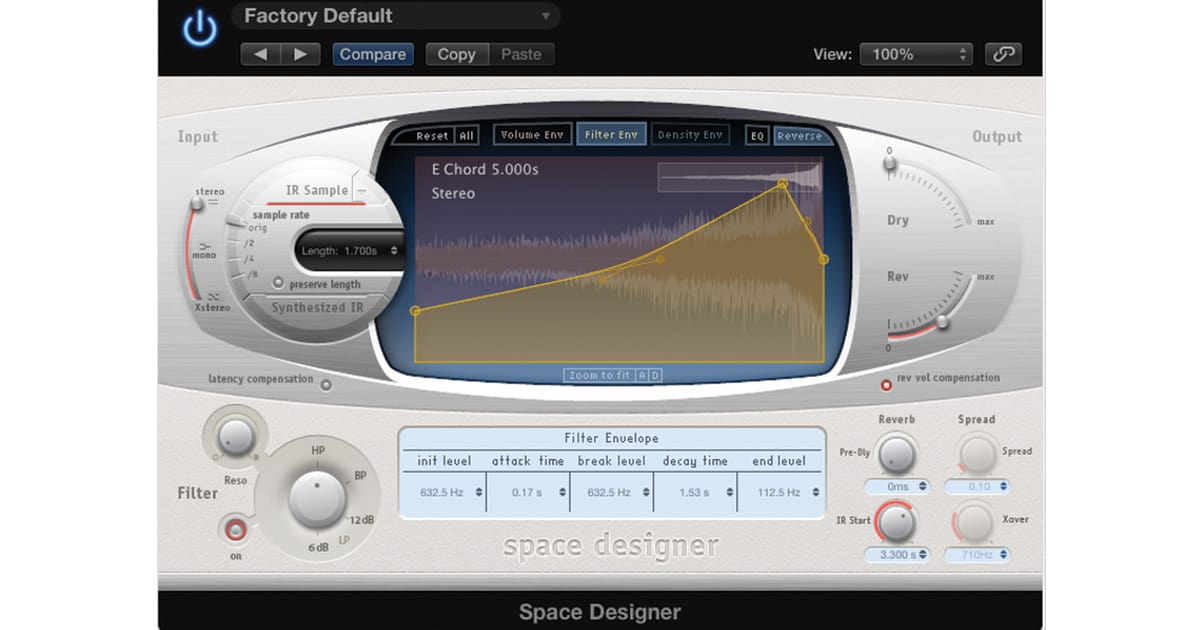Click the mono input mode icon
The height and width of the screenshot is (630, 1200).
point(205,246)
